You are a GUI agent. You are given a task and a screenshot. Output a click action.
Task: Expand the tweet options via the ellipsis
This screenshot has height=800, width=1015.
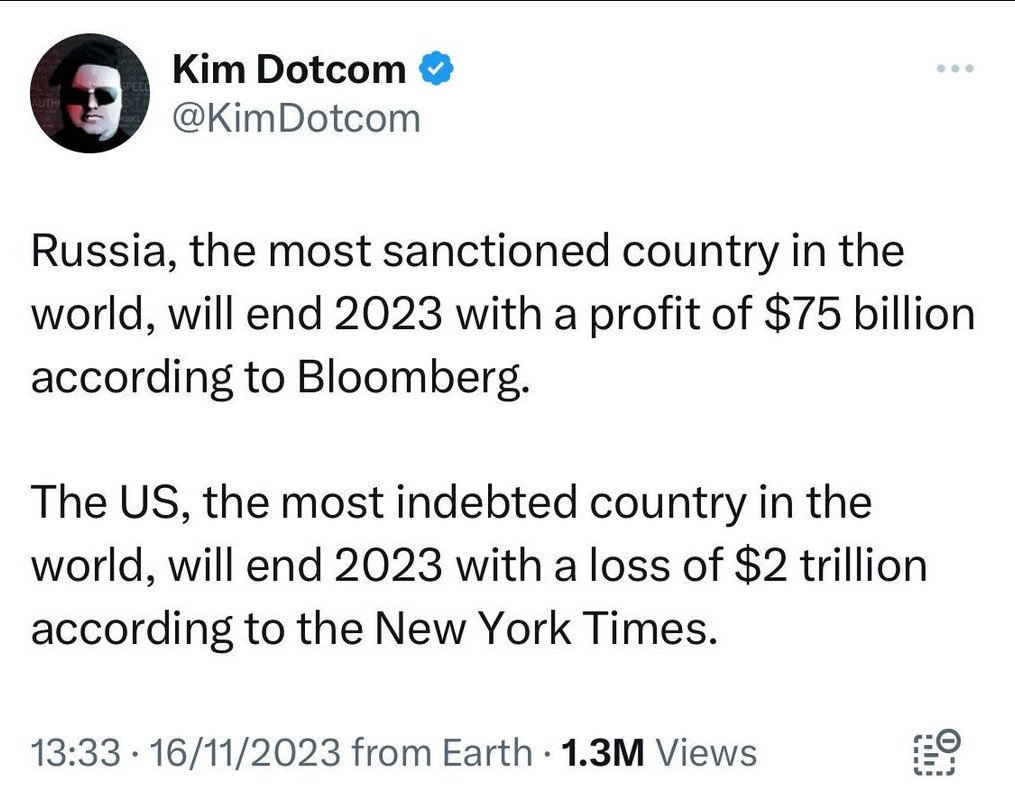(956, 67)
